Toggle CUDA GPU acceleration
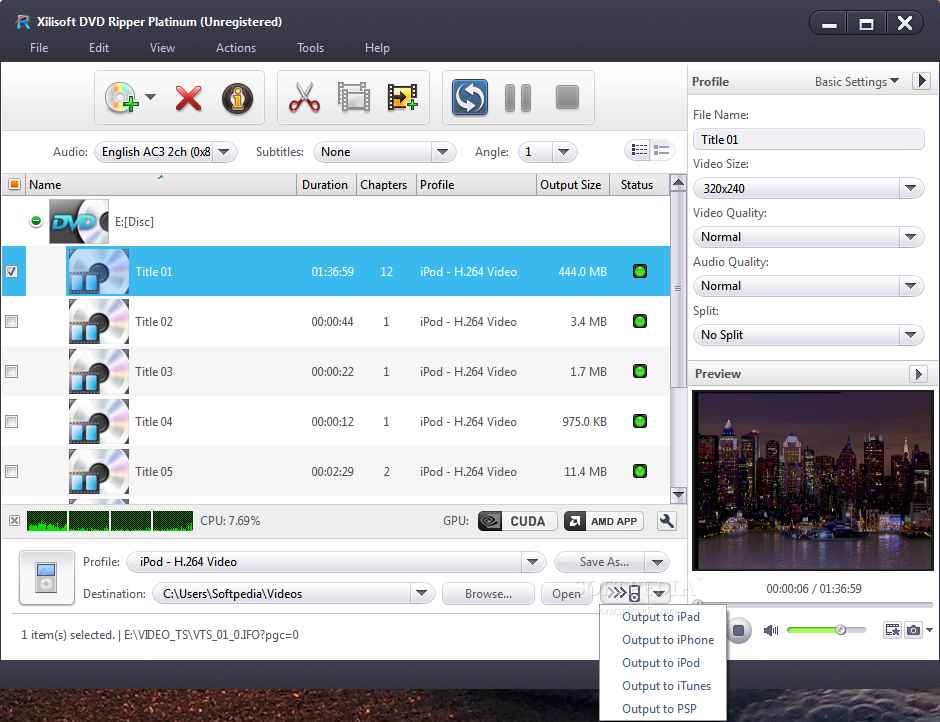The width and height of the screenshot is (940, 722). tap(517, 521)
